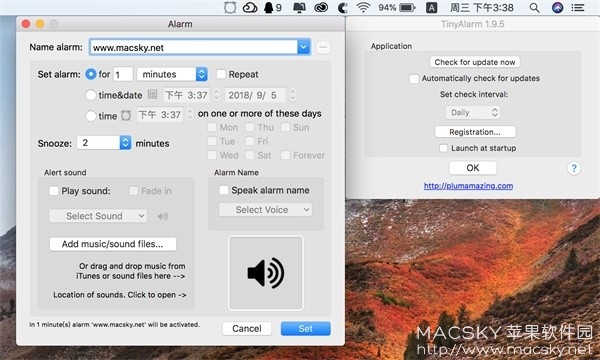
Task: Open Spotlight search magnifier in menu bar
Action: tap(534, 8)
